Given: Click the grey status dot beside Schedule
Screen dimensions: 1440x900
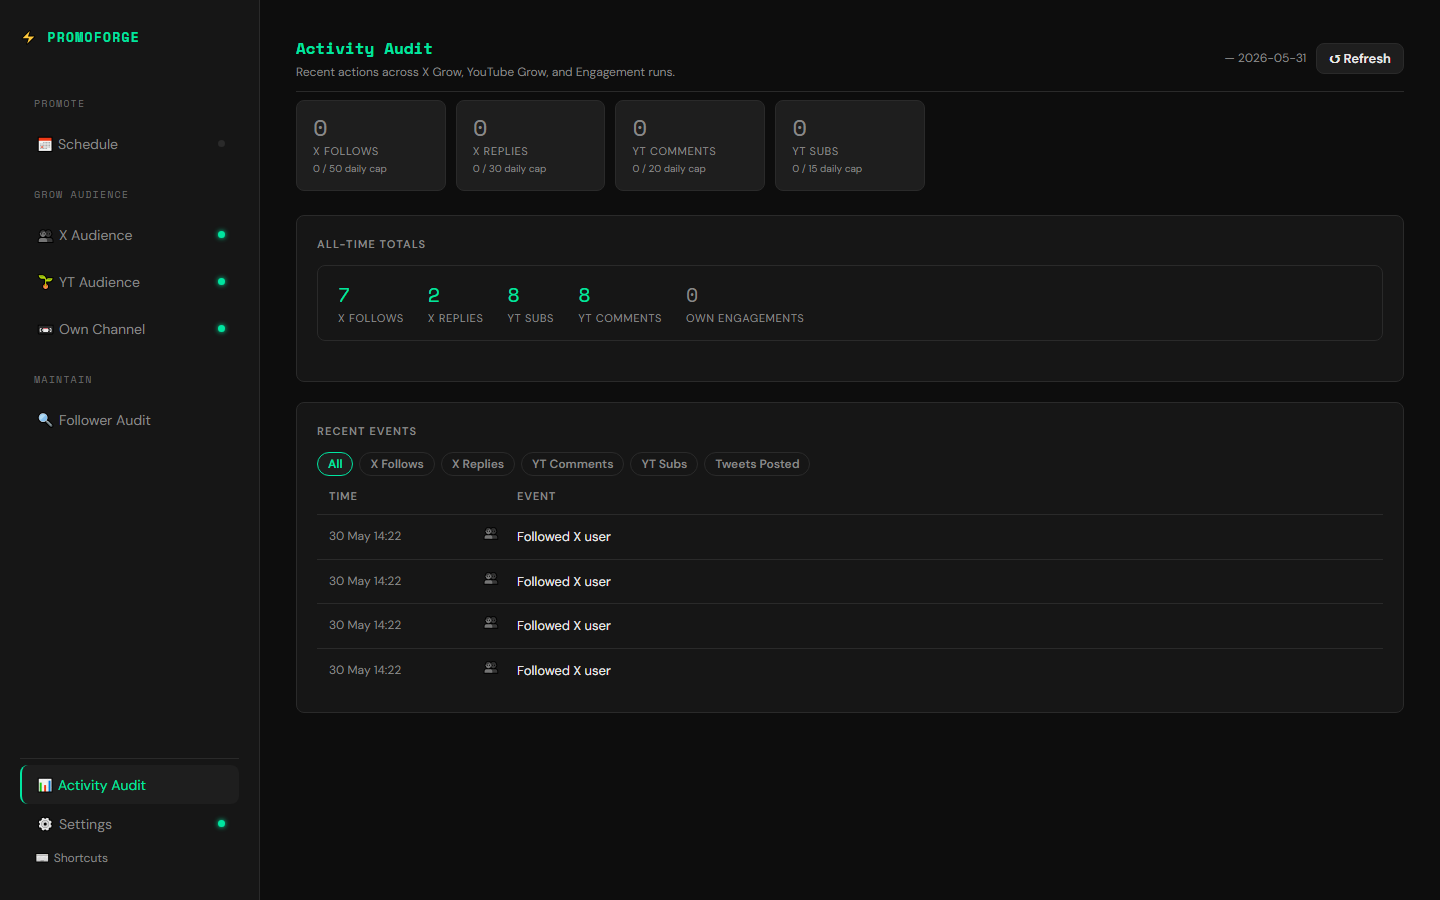Looking at the screenshot, I should [222, 144].
